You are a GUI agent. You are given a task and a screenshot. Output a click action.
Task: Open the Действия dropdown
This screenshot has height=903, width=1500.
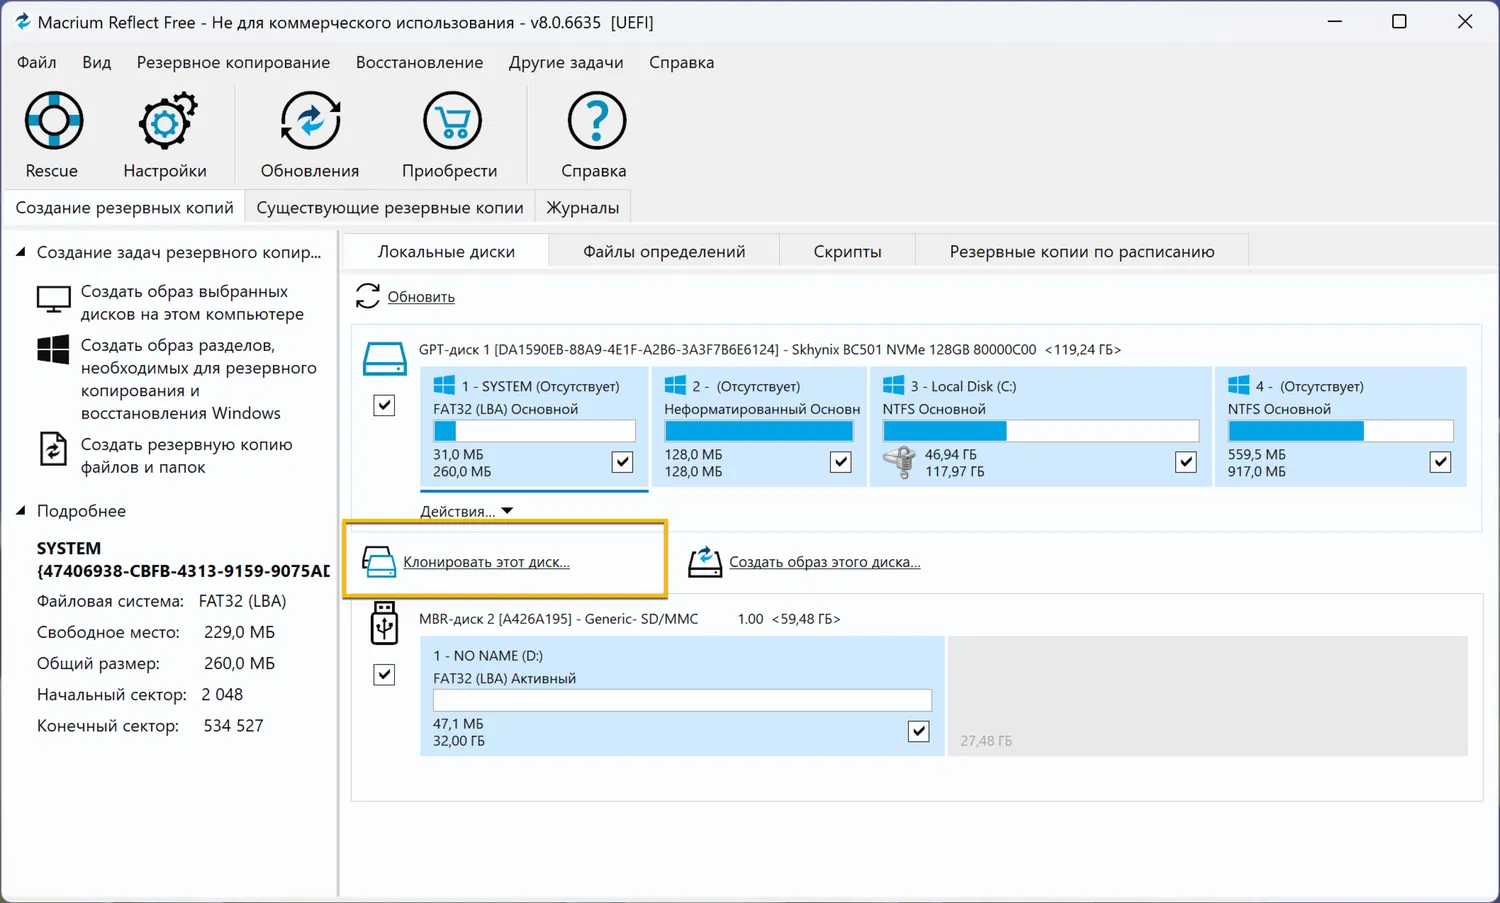click(x=466, y=511)
